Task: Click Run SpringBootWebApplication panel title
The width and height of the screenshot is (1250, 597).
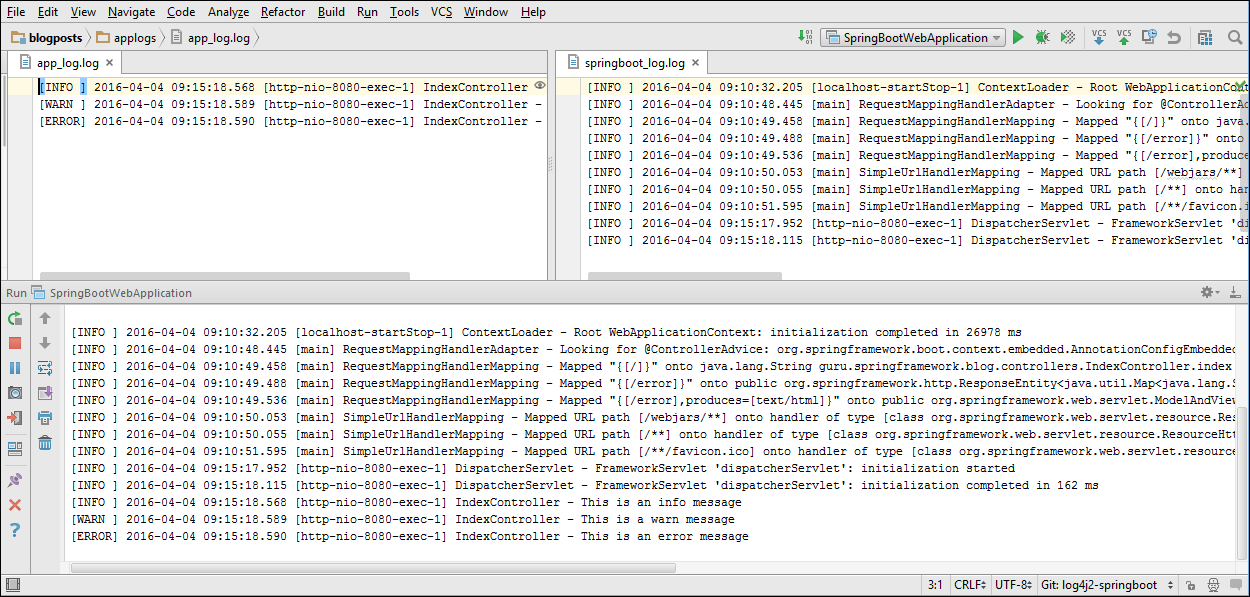Action: [99, 293]
